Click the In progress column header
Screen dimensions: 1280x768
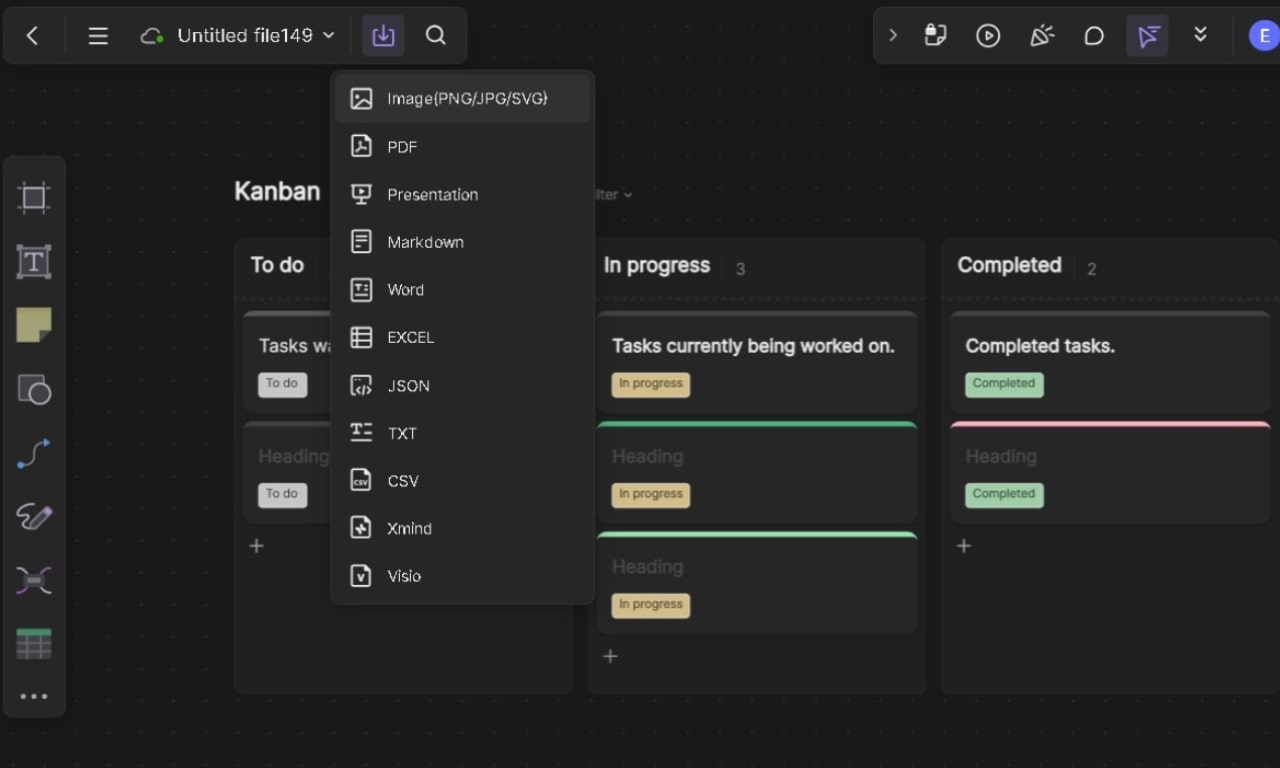657,265
